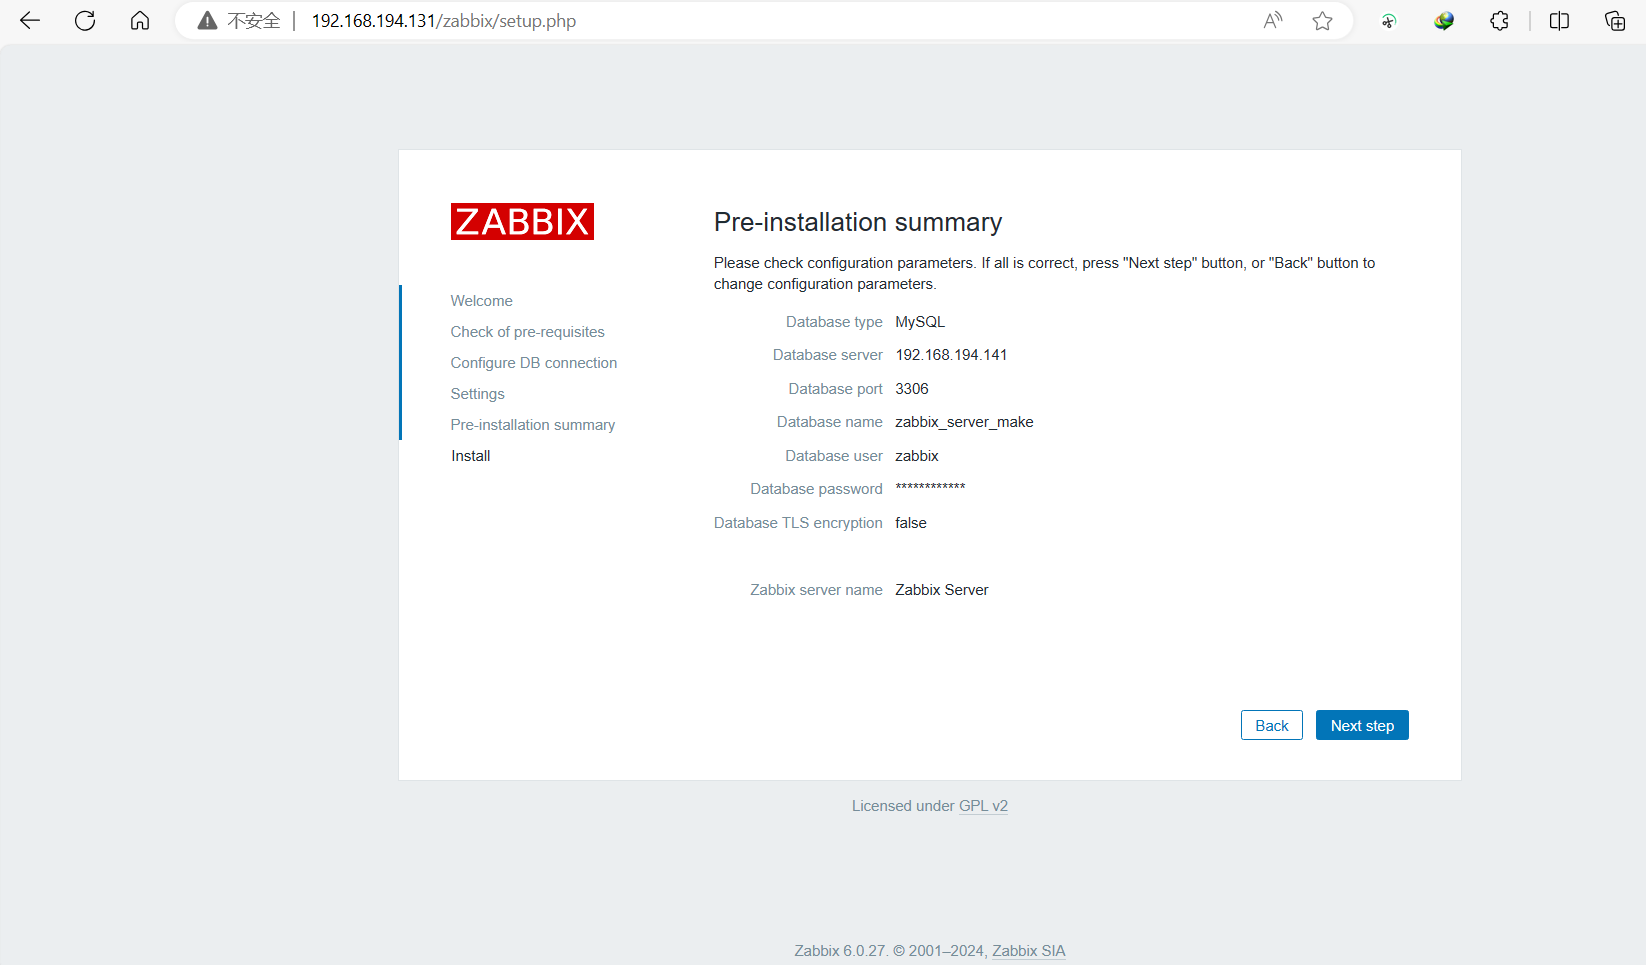Click the Zabbix Server name value
Viewport: 1646px width, 965px height.
[942, 590]
